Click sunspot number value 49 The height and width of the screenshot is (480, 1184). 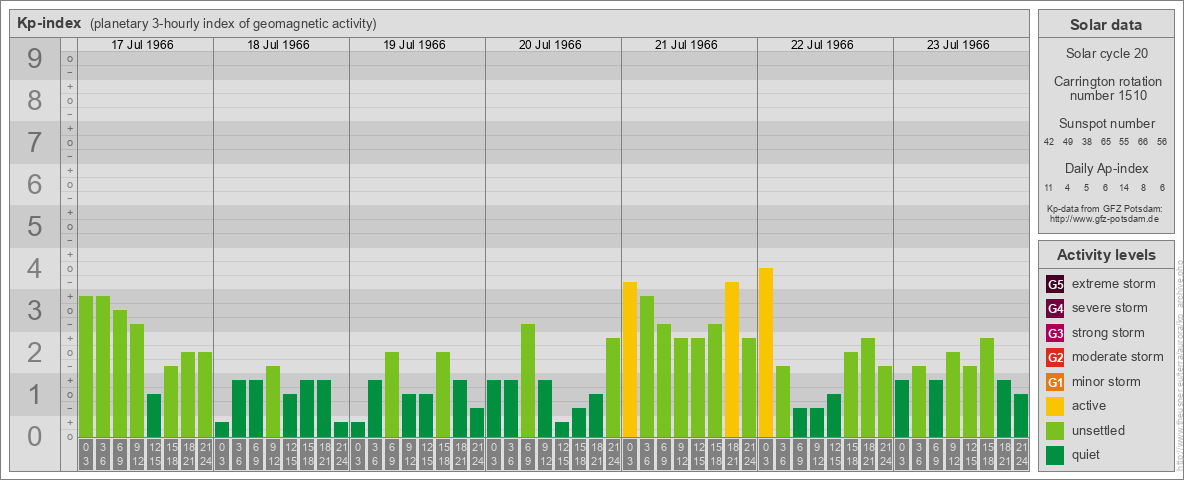(1068, 141)
